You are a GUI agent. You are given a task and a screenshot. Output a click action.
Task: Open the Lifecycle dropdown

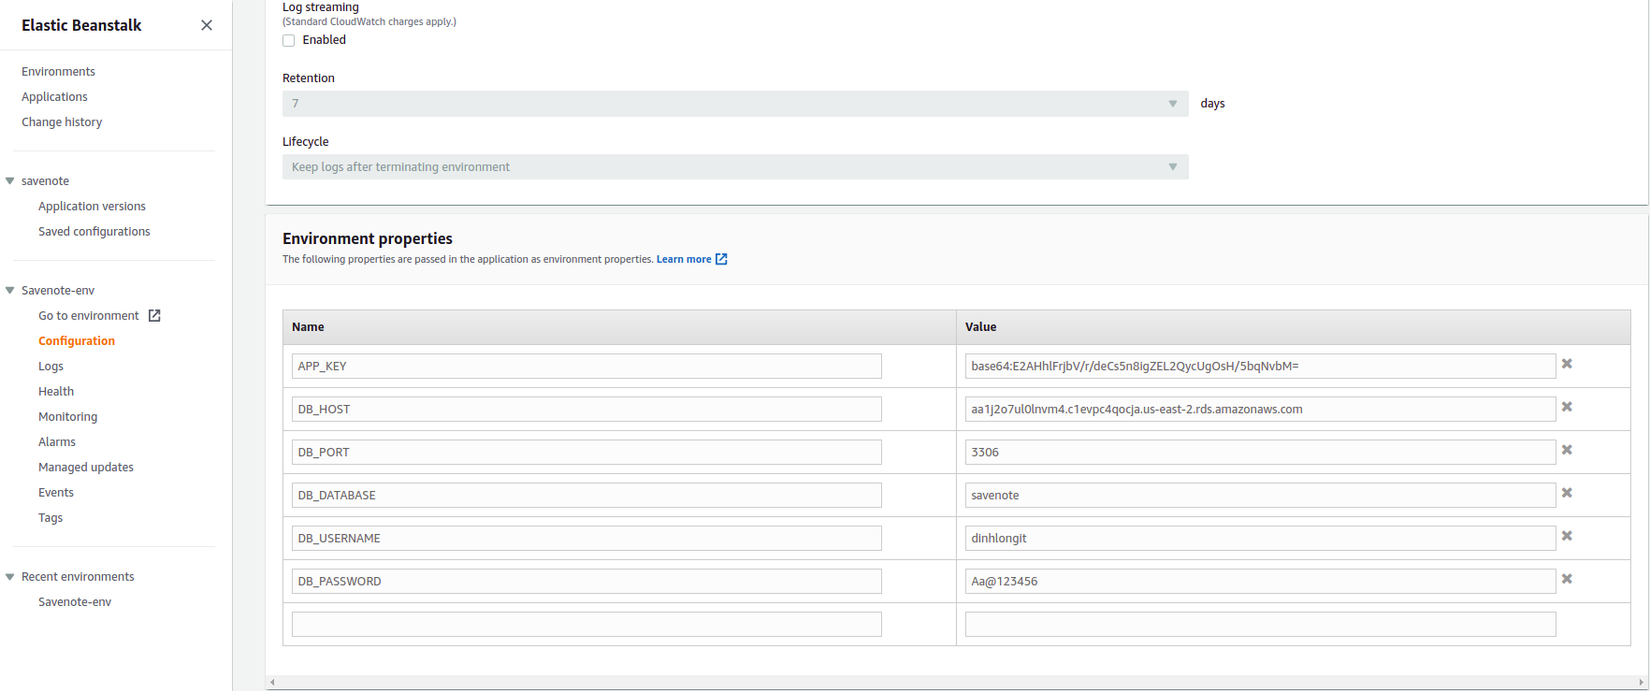tap(735, 167)
